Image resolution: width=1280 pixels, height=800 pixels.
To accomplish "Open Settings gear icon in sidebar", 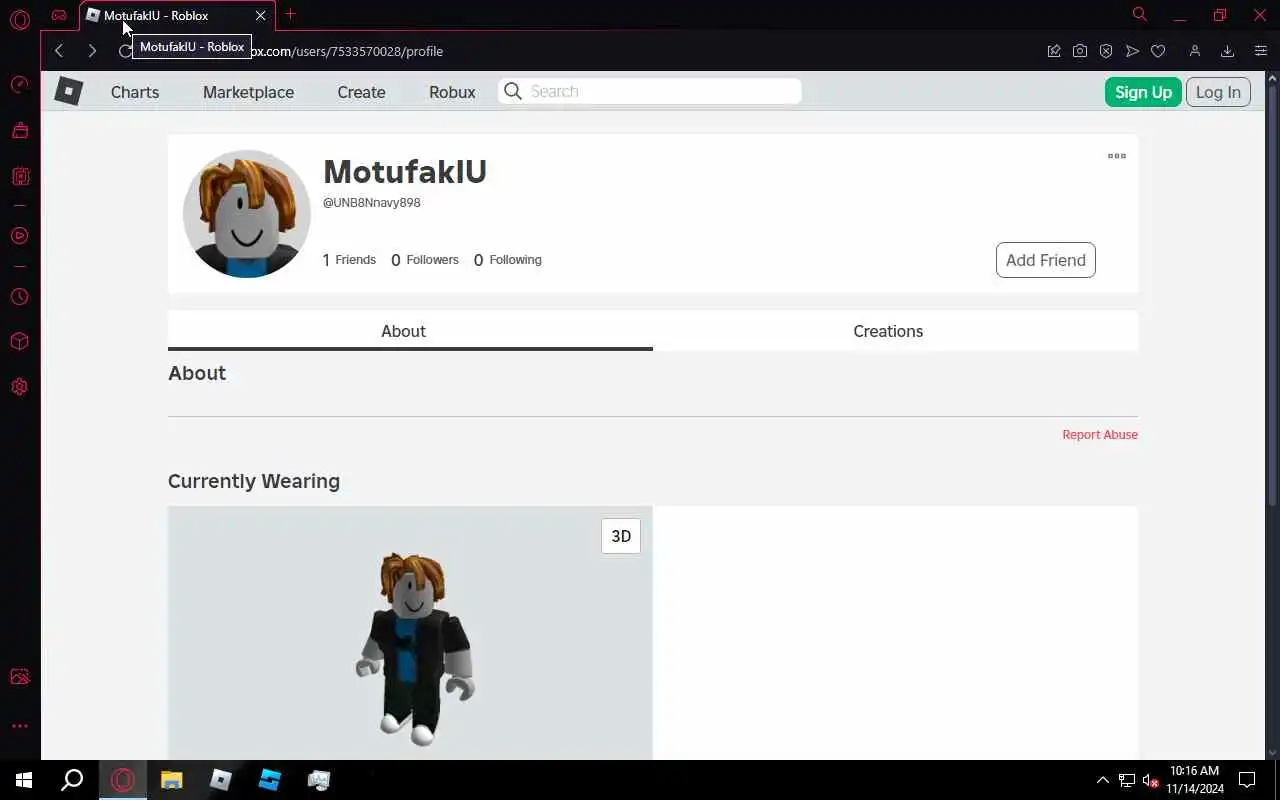I will click(19, 387).
